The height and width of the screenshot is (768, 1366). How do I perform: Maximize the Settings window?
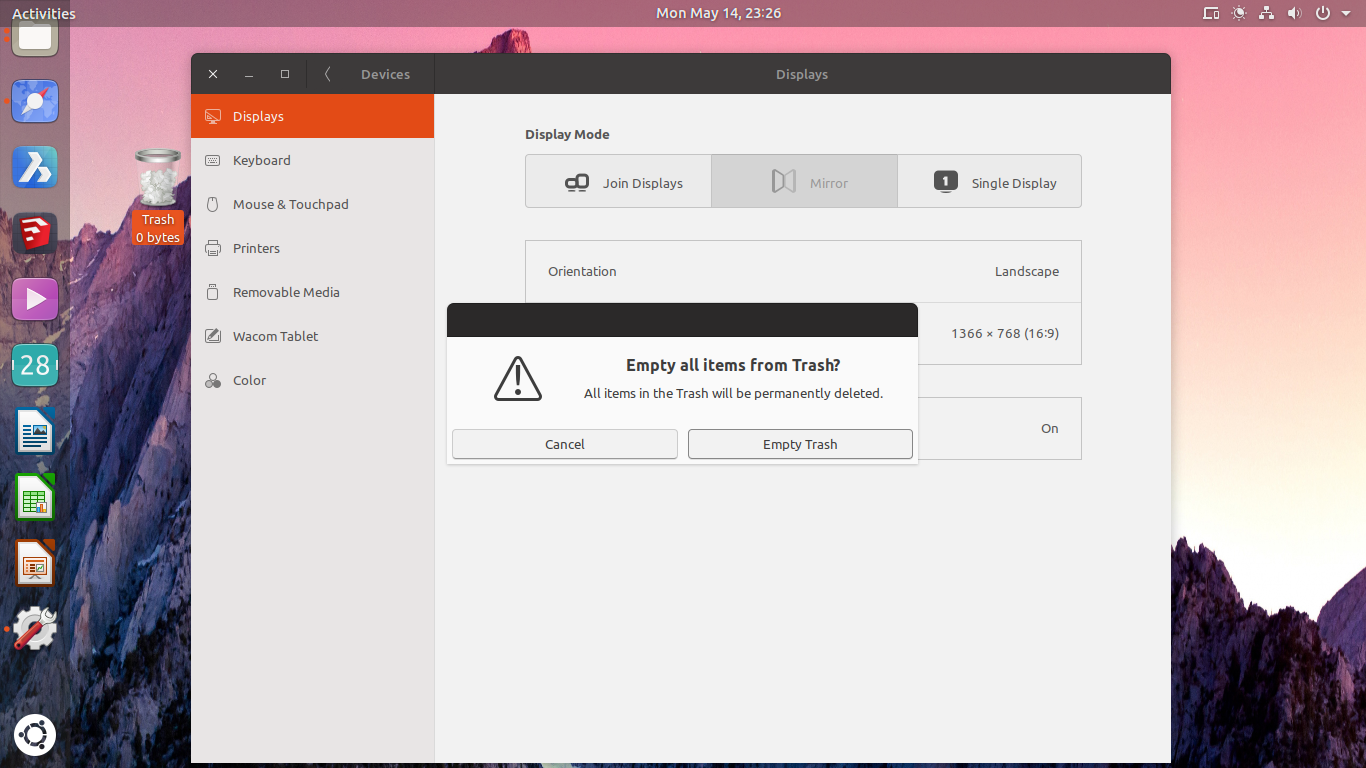pos(285,74)
